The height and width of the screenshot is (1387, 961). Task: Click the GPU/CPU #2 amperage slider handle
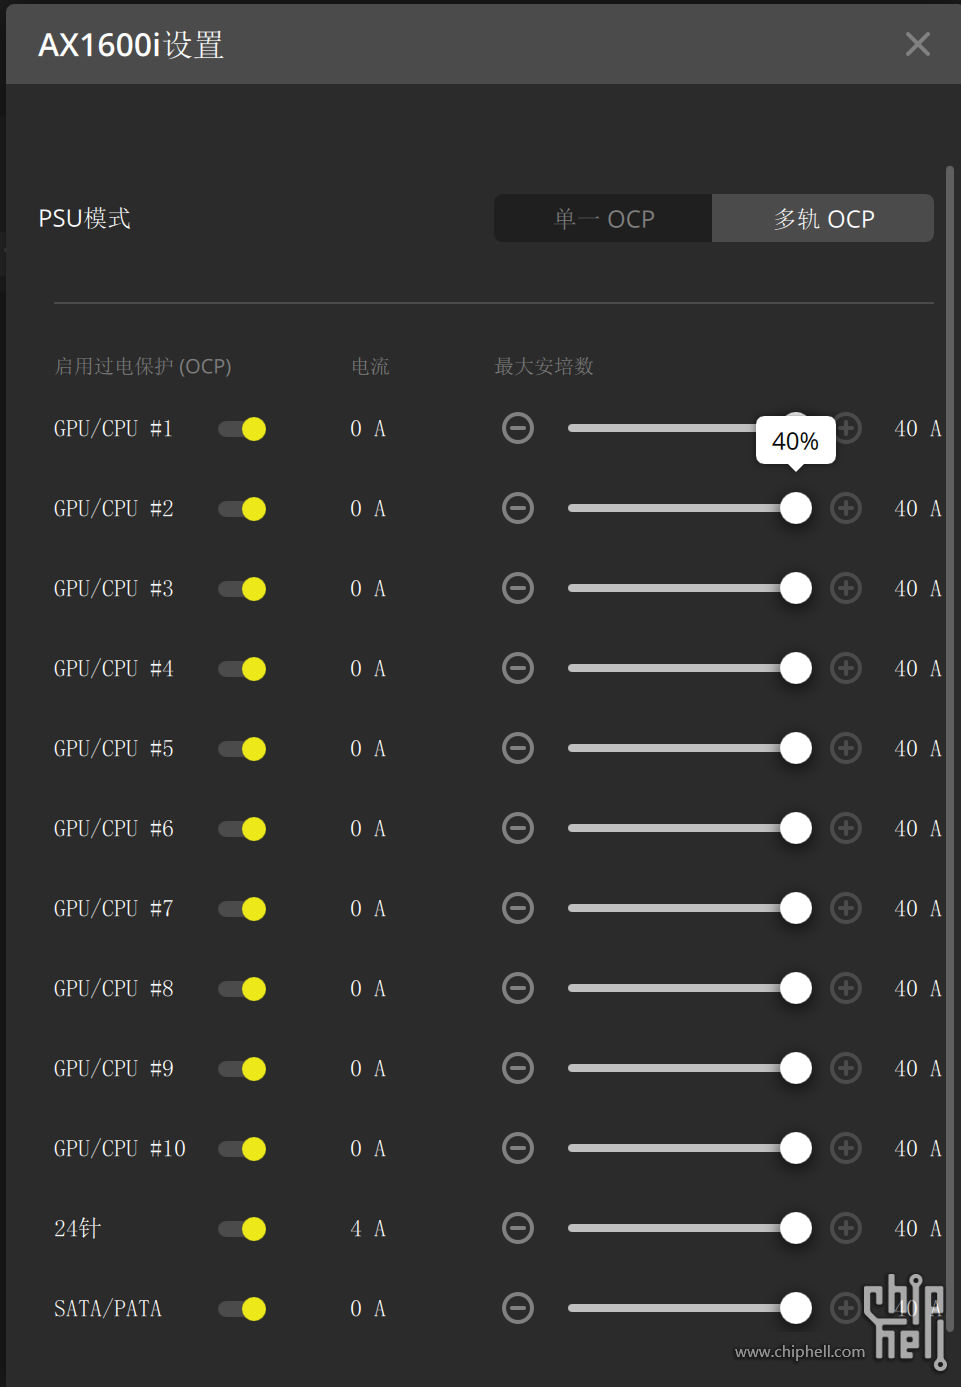[x=796, y=508]
